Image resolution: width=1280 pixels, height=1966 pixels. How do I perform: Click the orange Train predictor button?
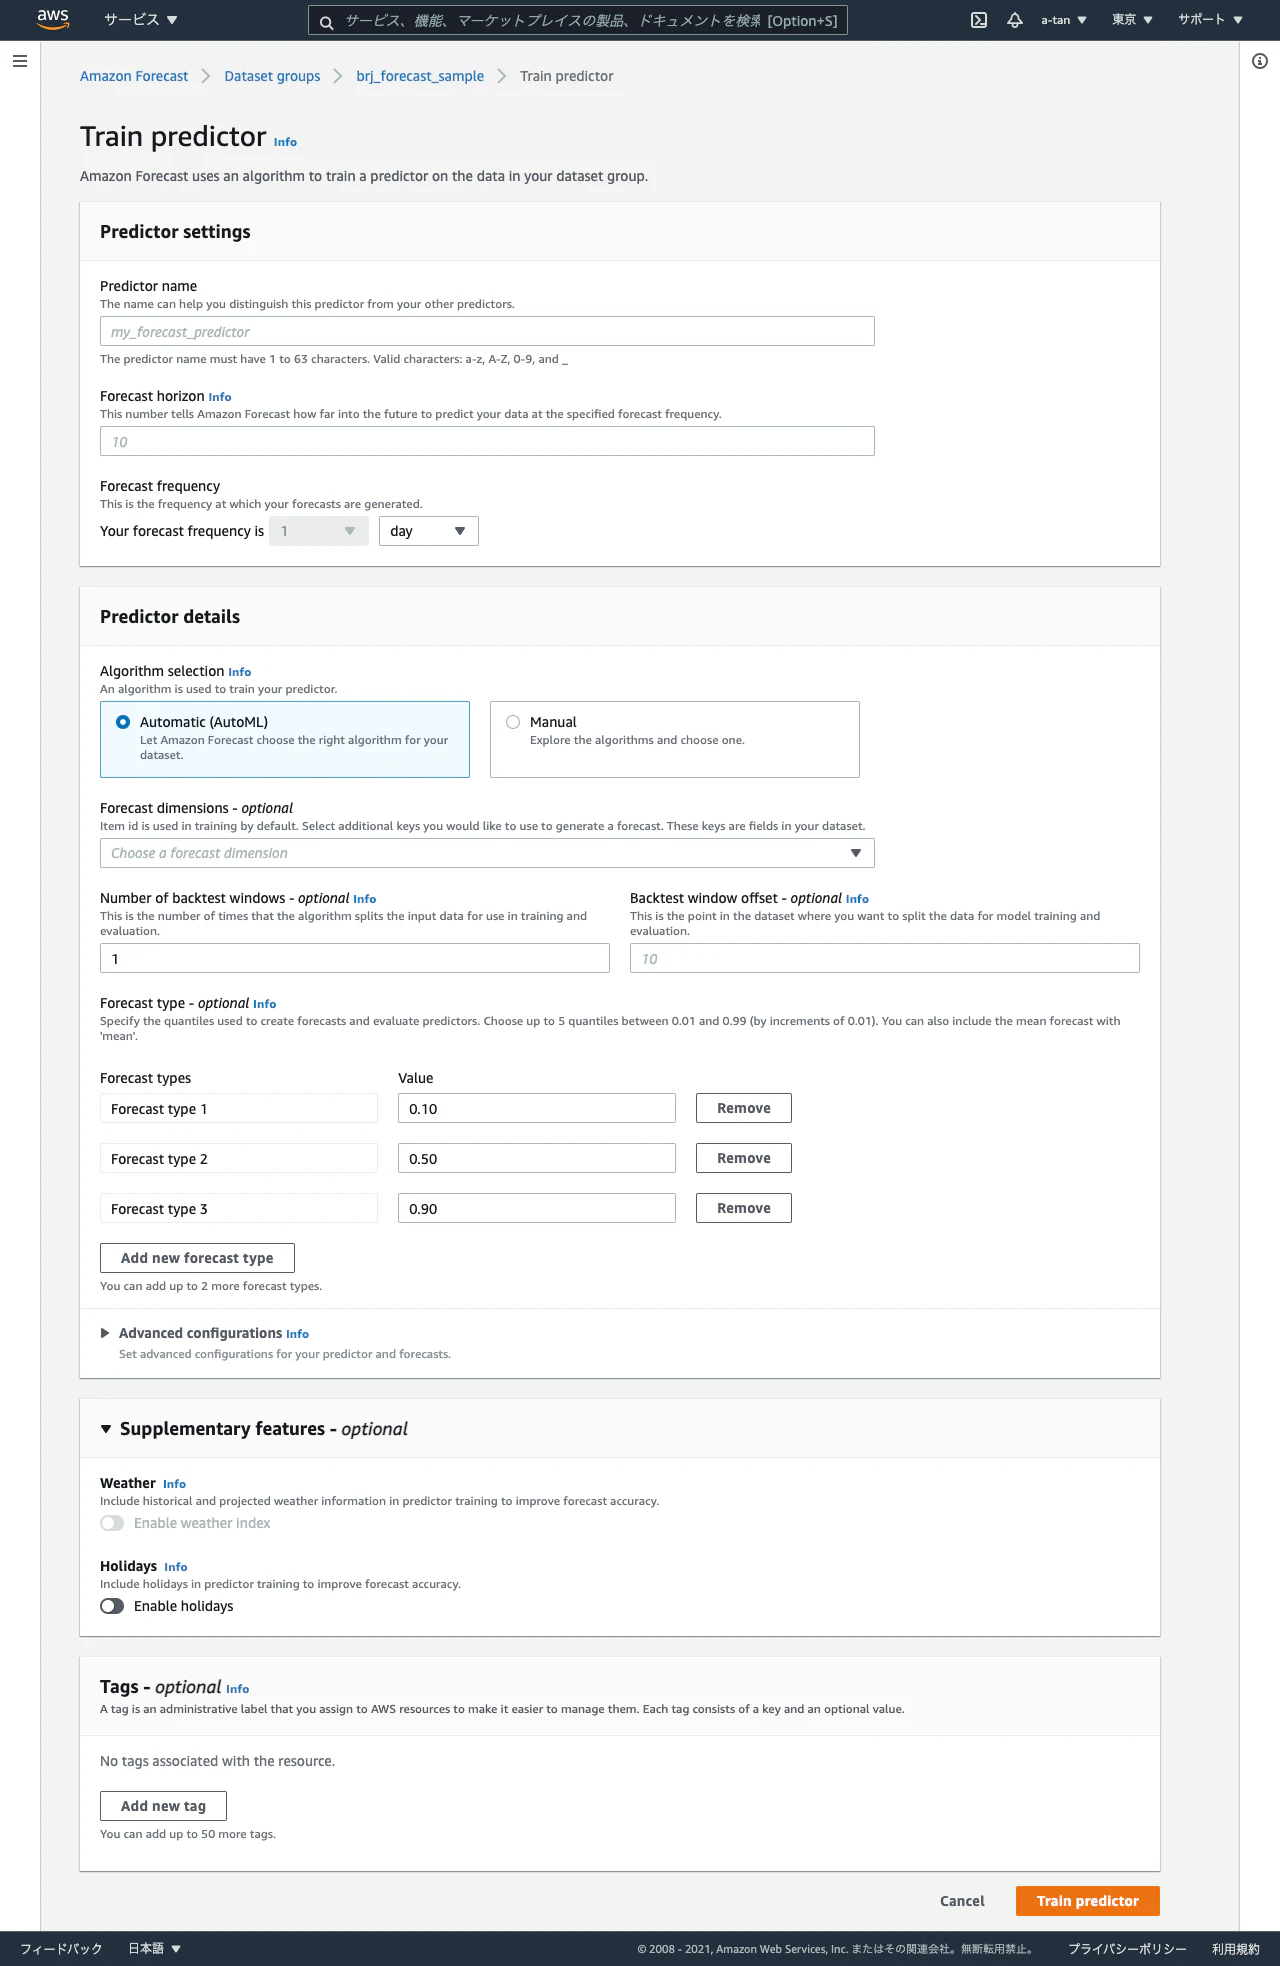coord(1088,1901)
